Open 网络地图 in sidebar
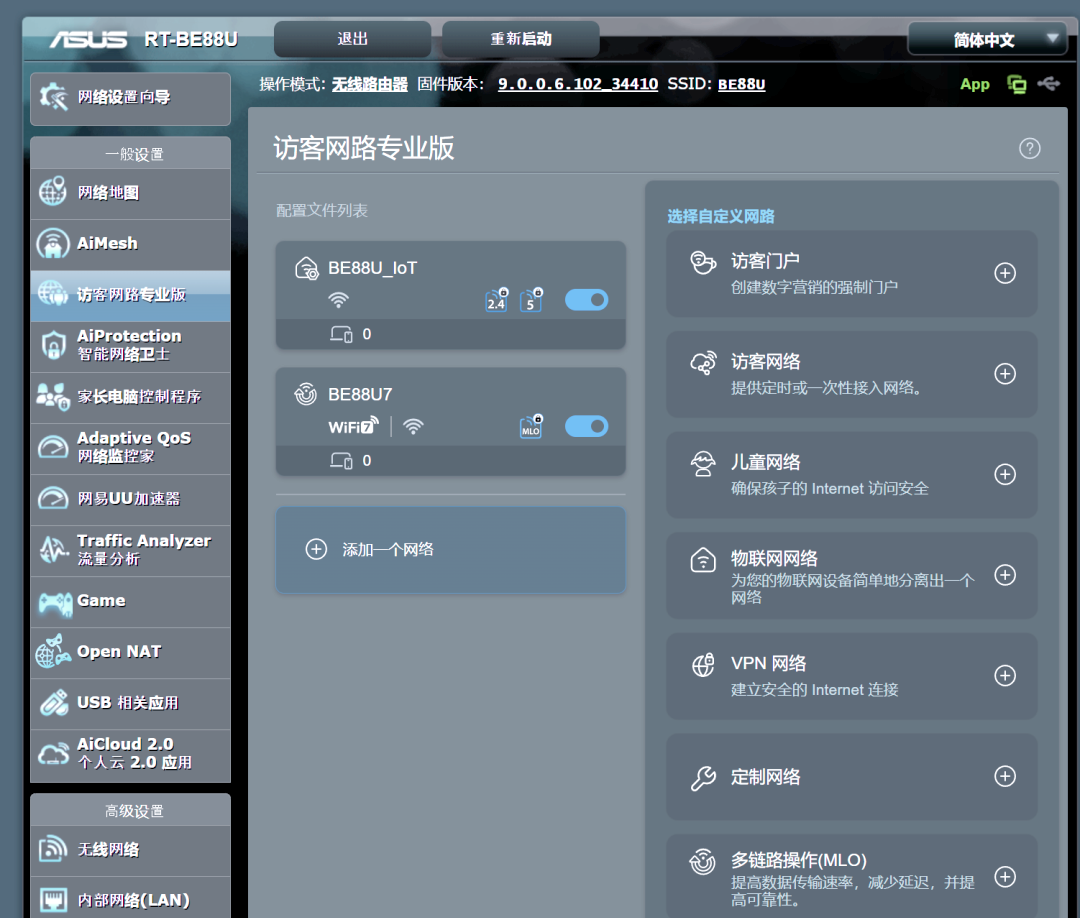Viewport: 1080px width, 918px height. [x=130, y=194]
